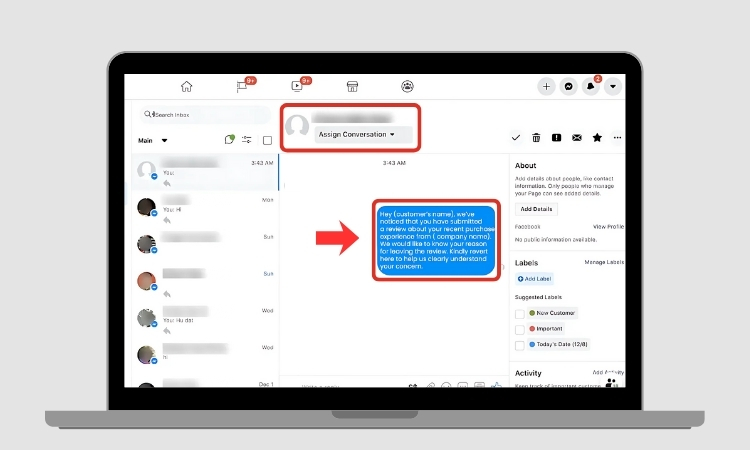Go to Facebook Home icon
Viewport: 750px width, 450px height.
coord(186,87)
